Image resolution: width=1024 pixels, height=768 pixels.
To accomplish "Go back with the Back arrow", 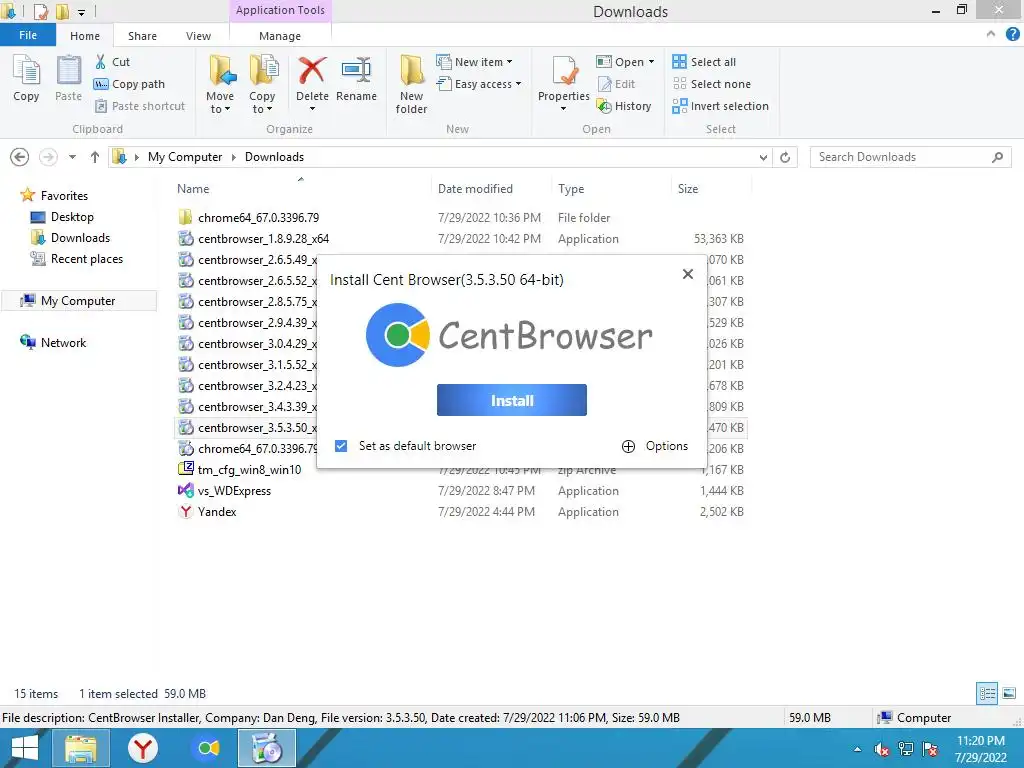I will pyautogui.click(x=20, y=157).
